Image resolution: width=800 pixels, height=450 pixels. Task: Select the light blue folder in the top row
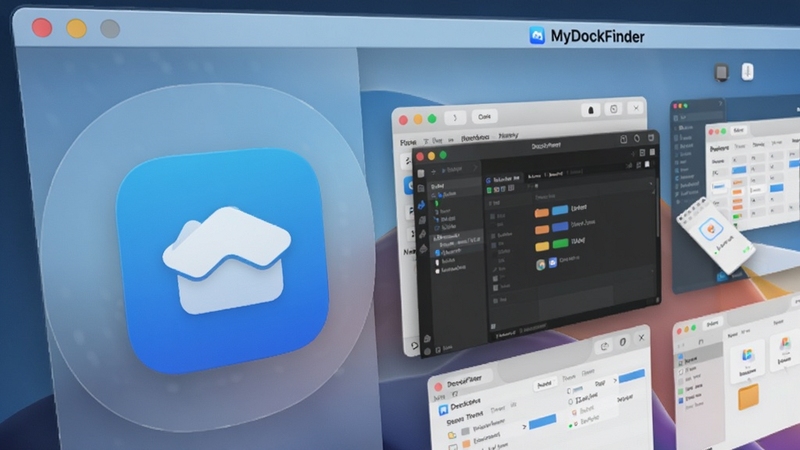[560, 210]
